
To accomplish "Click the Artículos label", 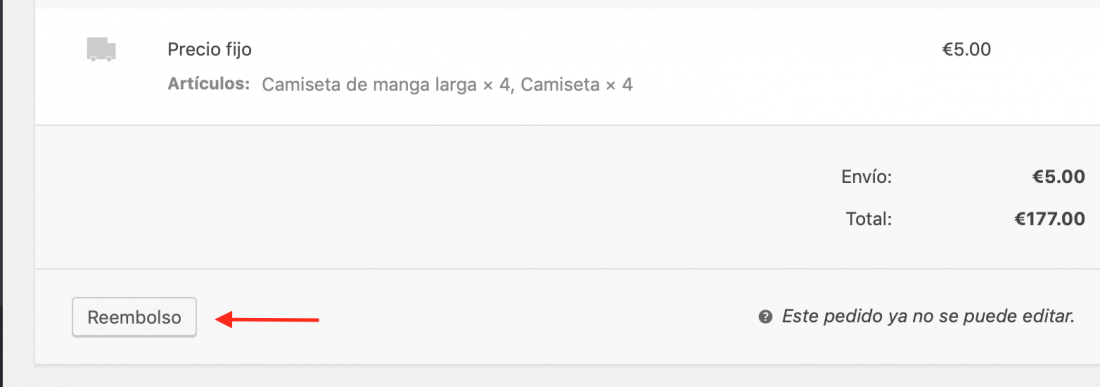I will tap(209, 85).
